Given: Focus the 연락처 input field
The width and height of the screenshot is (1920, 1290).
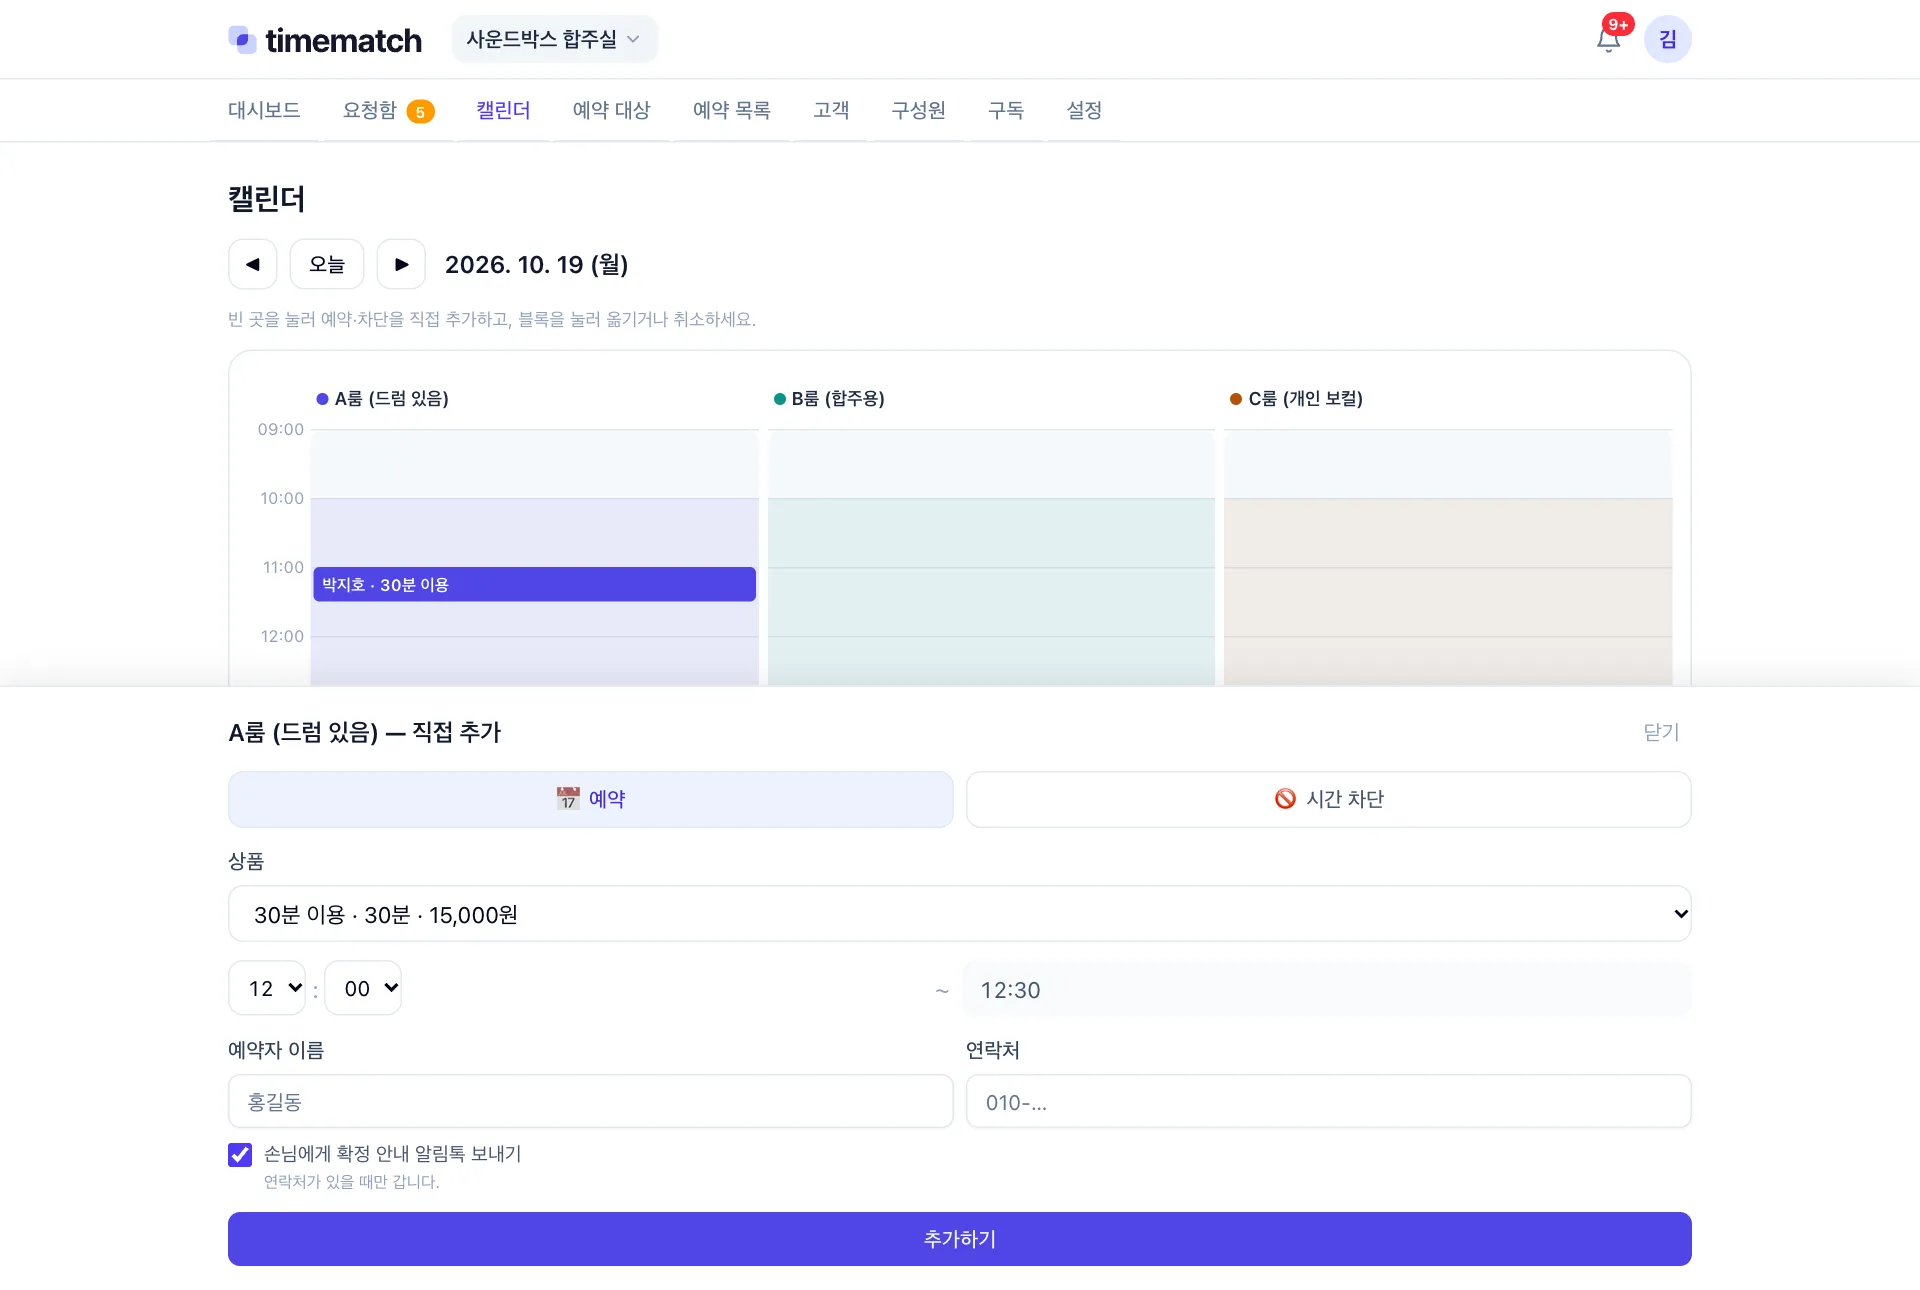Looking at the screenshot, I should pyautogui.click(x=1328, y=1101).
